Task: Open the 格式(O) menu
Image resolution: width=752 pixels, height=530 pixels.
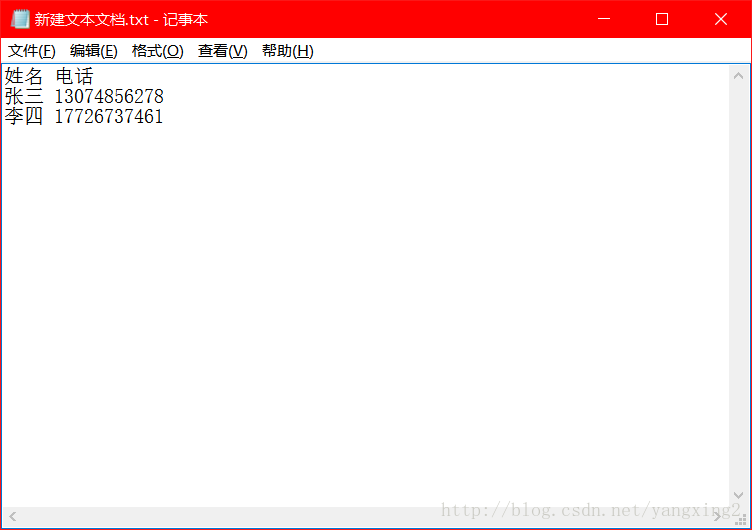Action: [158, 51]
